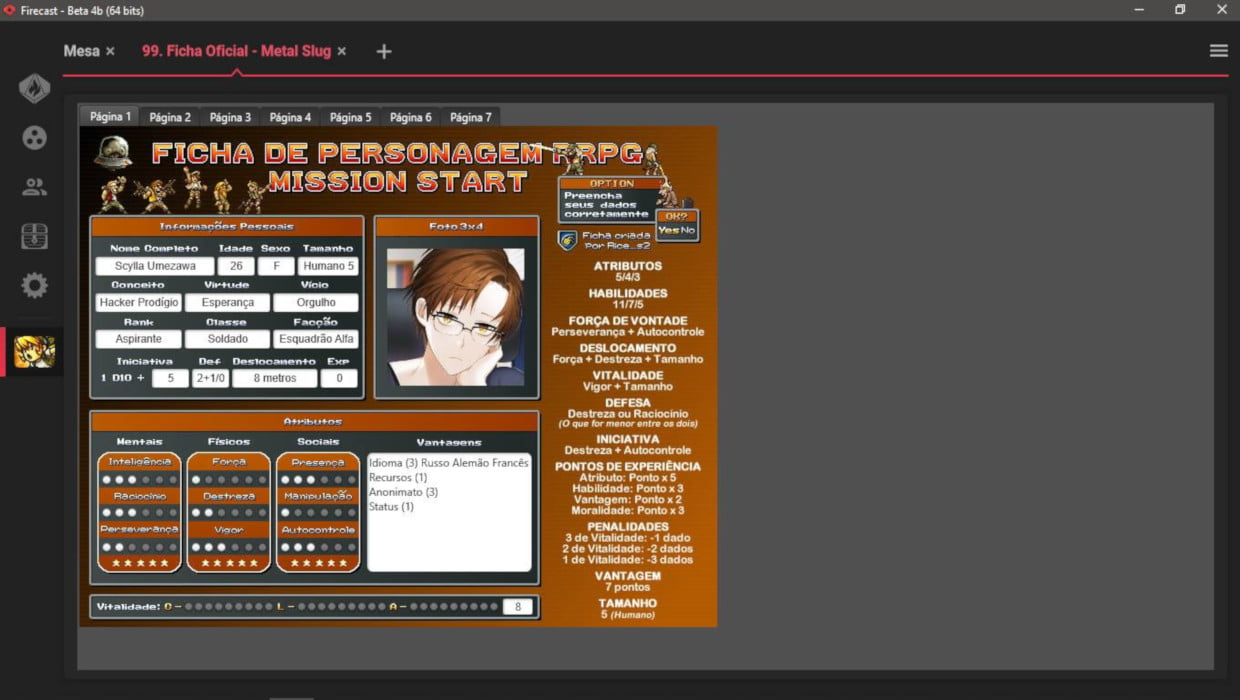Click the Deslocamento field showing 8 metros
The height and width of the screenshot is (700, 1240).
tap(274, 378)
